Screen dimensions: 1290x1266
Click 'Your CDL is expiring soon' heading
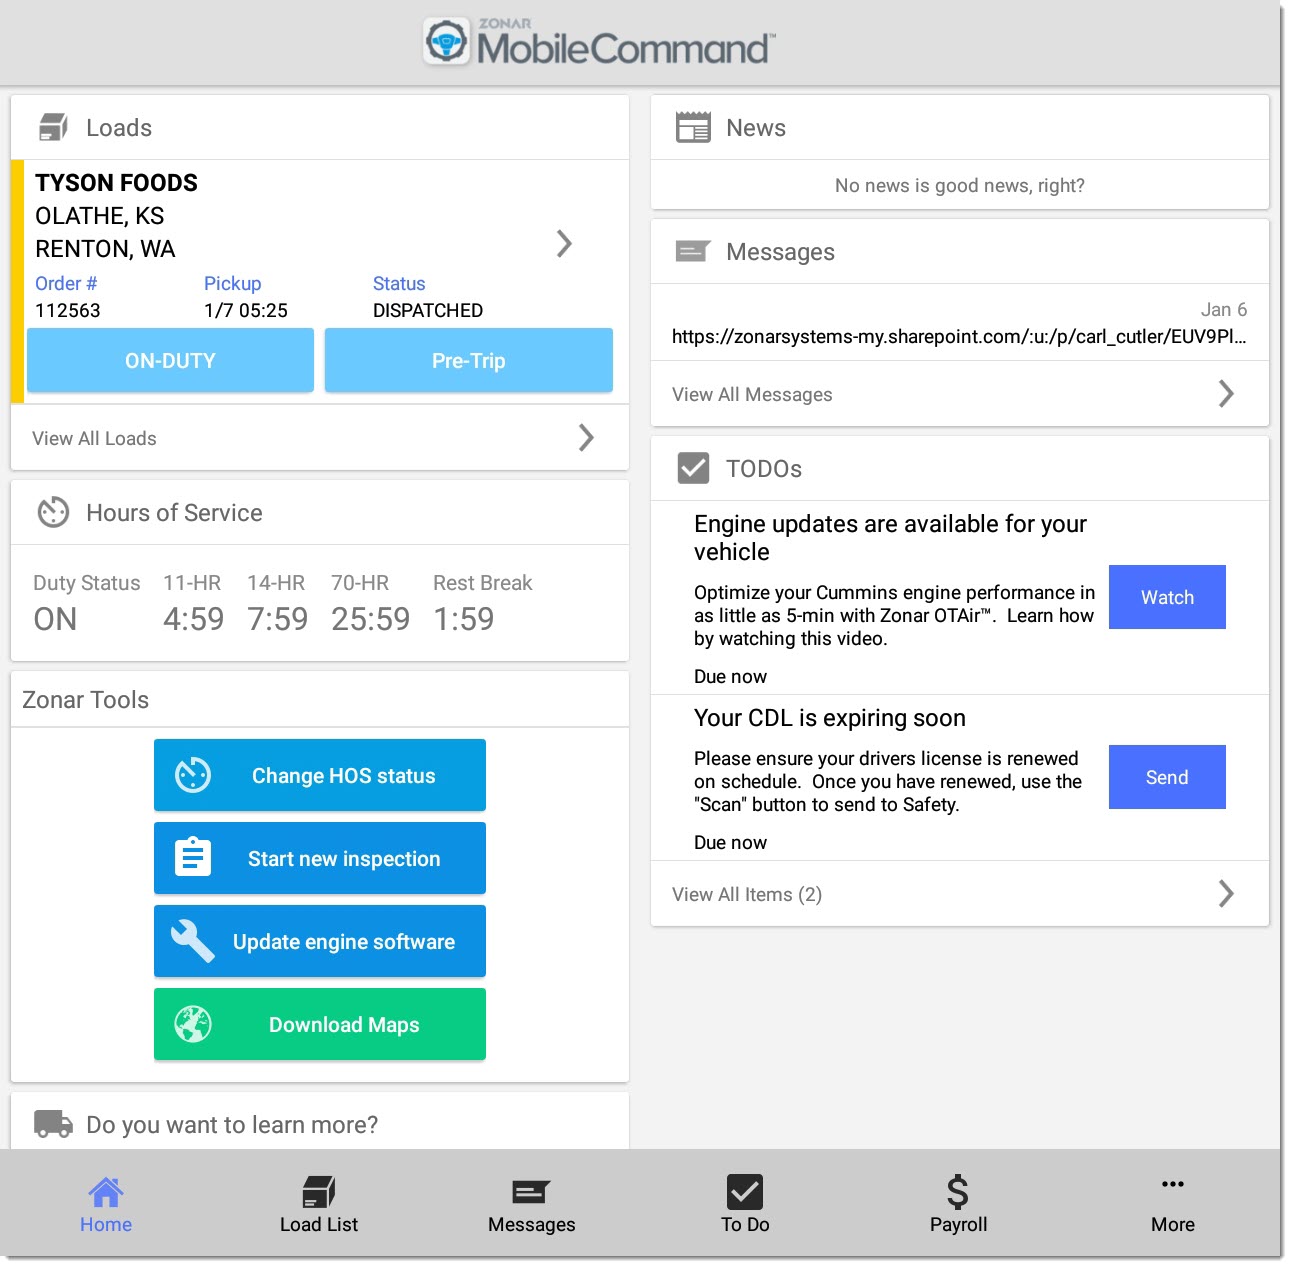(x=830, y=718)
